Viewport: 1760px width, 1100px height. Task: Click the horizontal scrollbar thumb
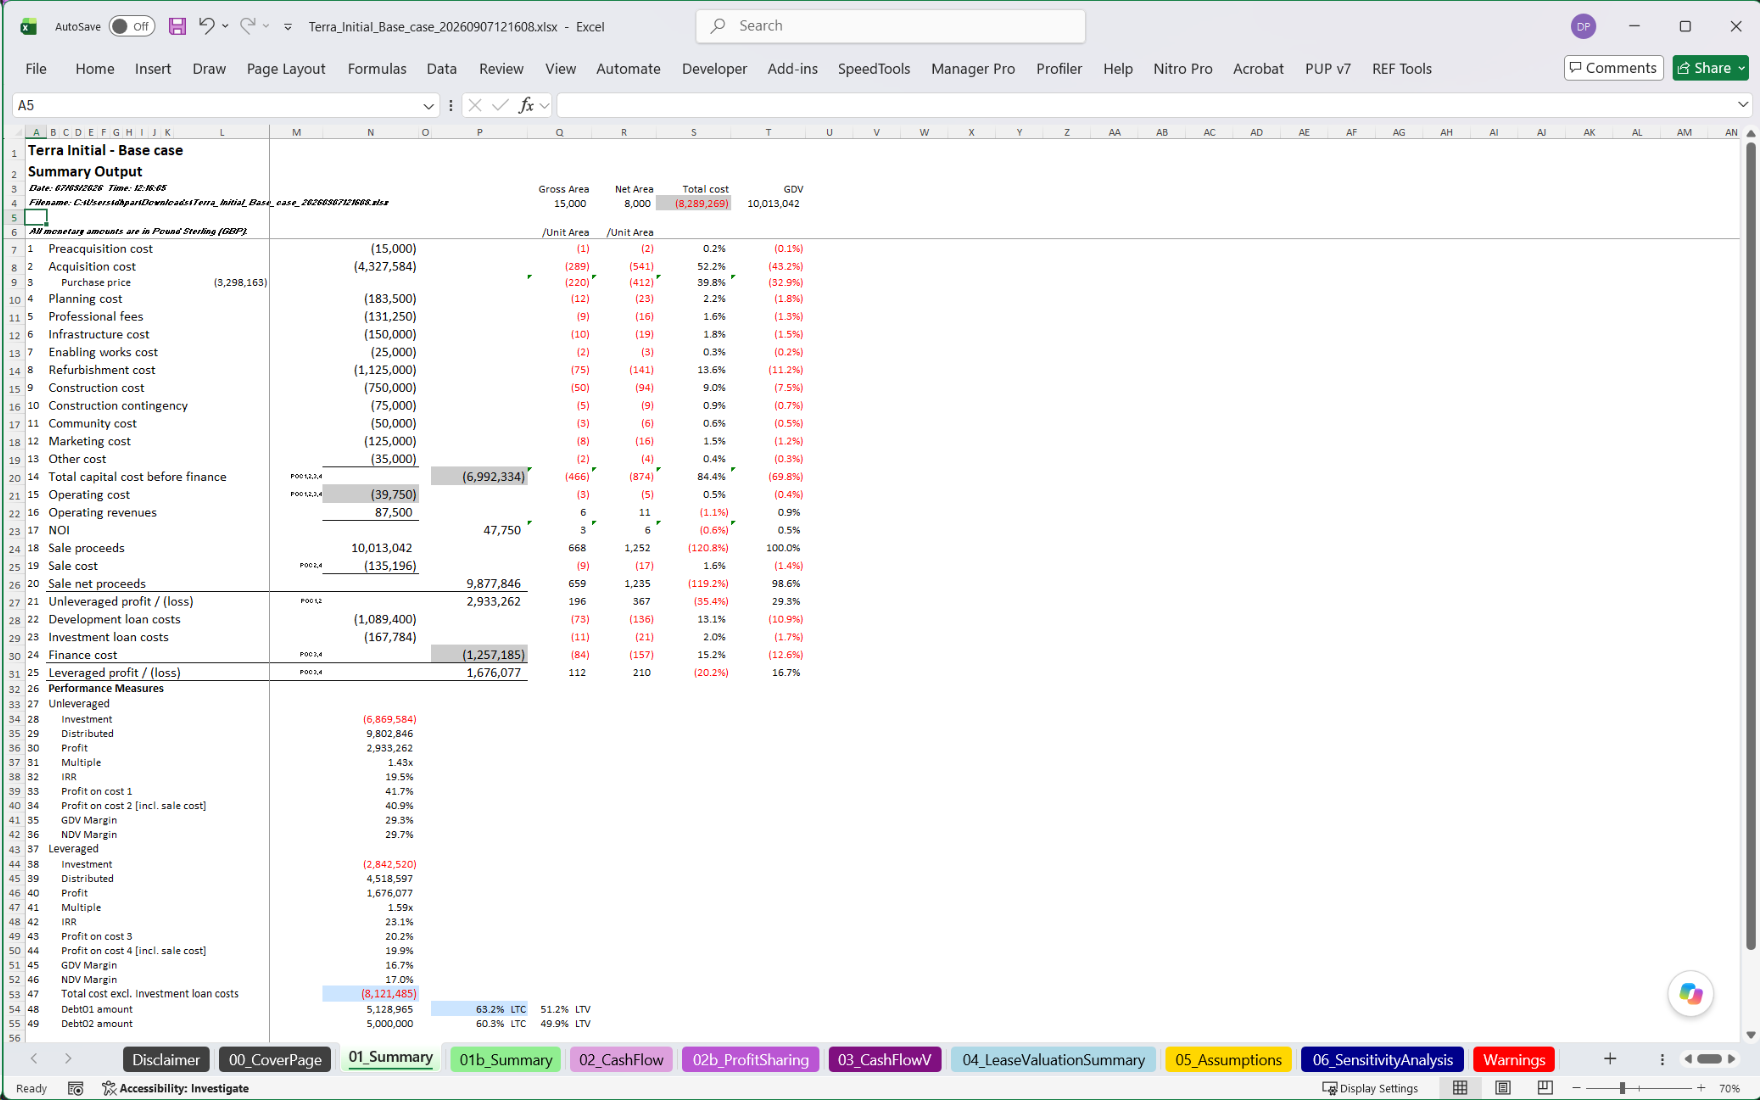(x=1710, y=1059)
